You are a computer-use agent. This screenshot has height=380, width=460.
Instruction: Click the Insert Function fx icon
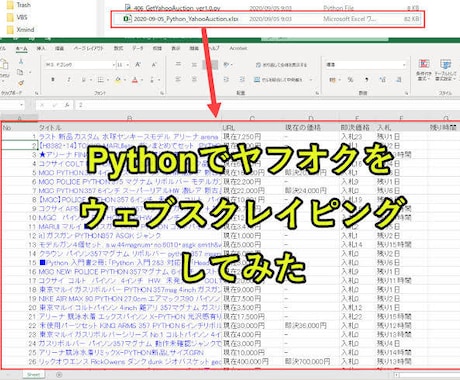[67, 105]
